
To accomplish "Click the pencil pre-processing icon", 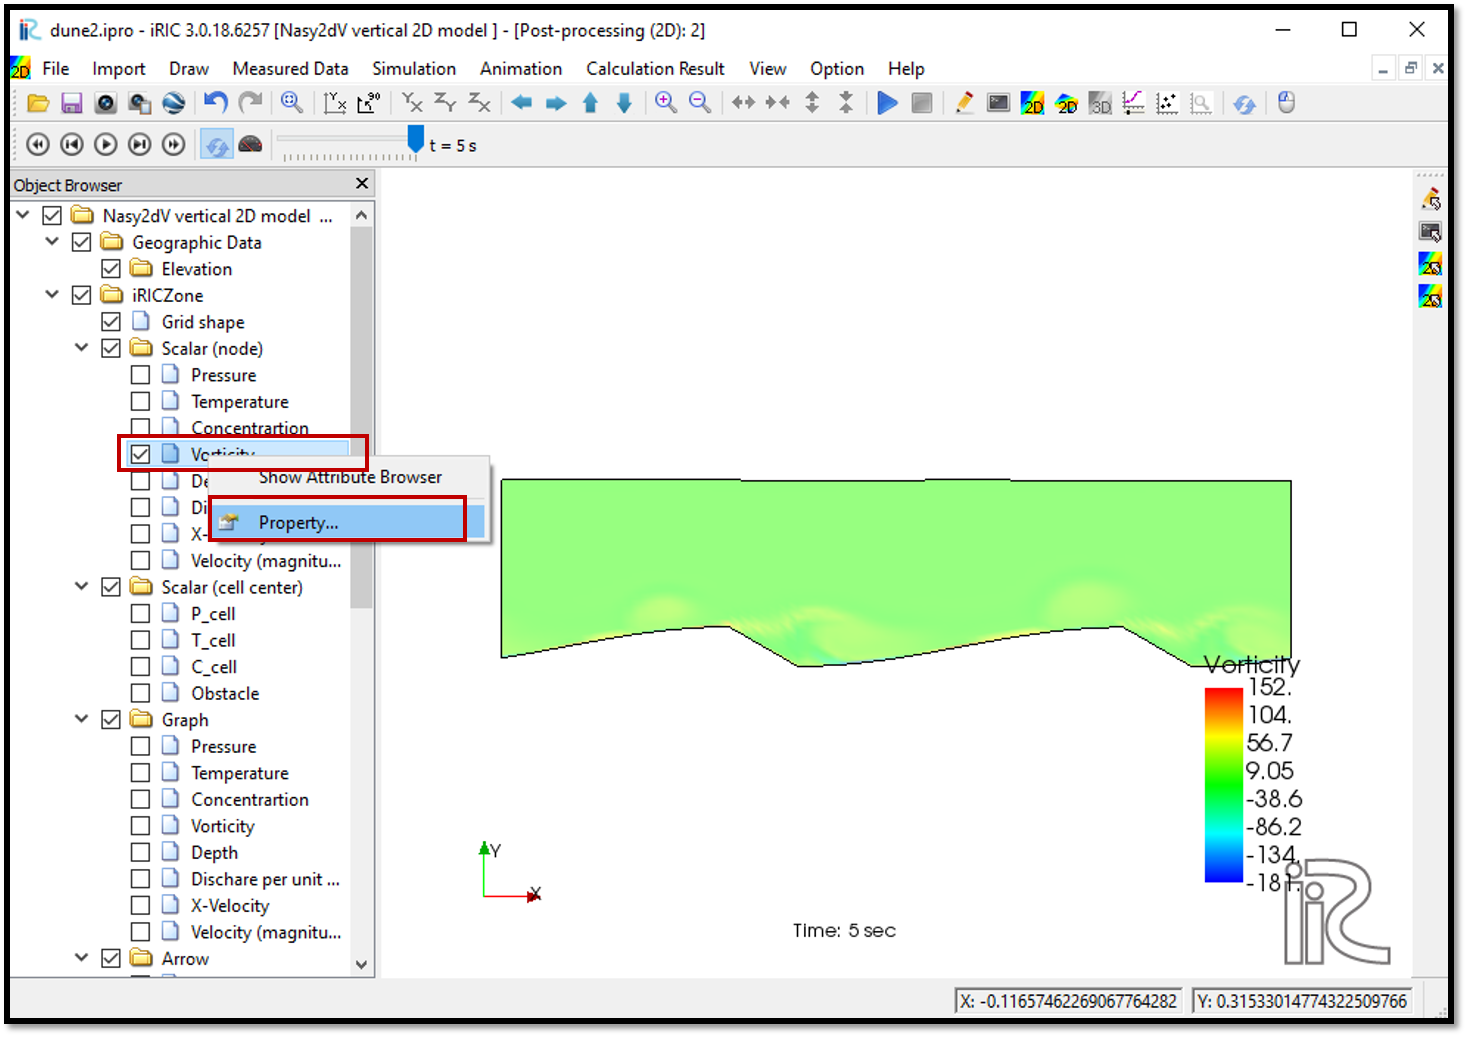I will pos(964,103).
